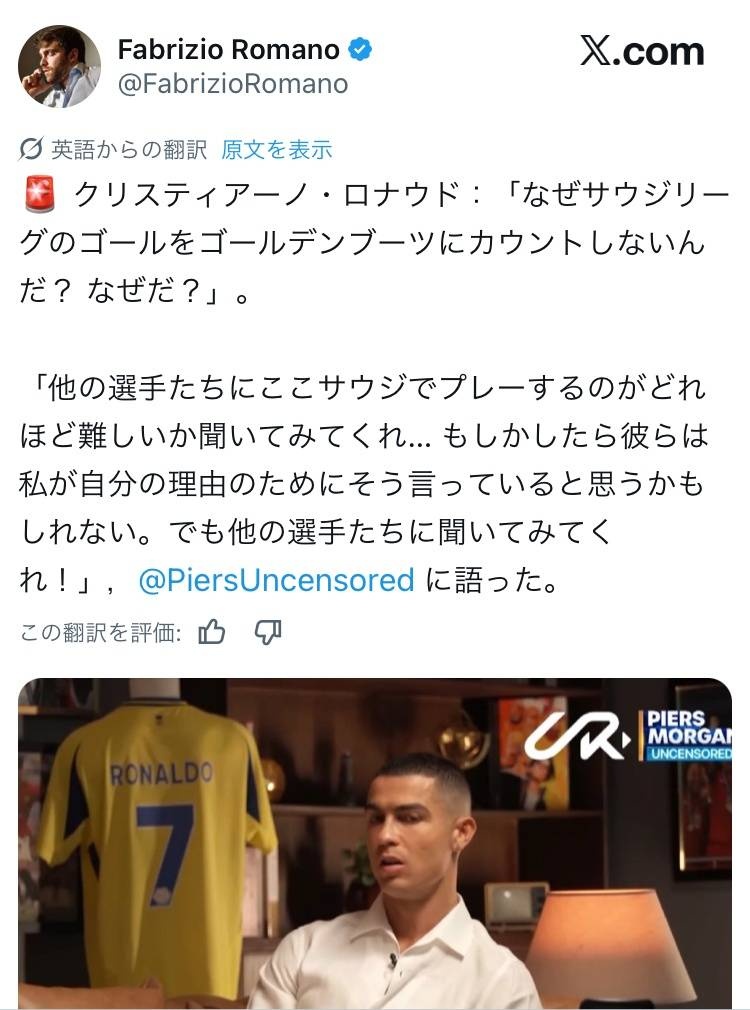
Task: Rate the translation with thumbs down
Action: tap(268, 632)
